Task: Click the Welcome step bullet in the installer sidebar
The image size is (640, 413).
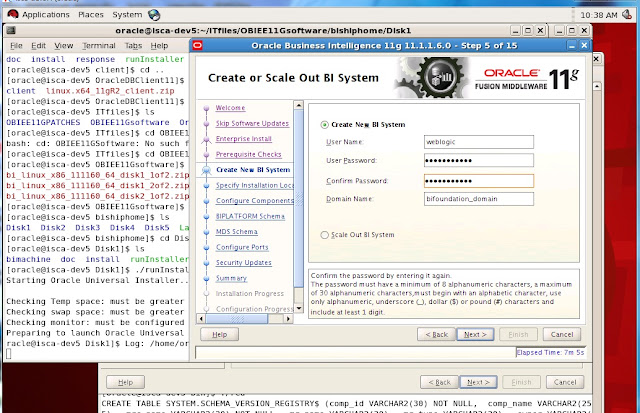Action: click(207, 108)
